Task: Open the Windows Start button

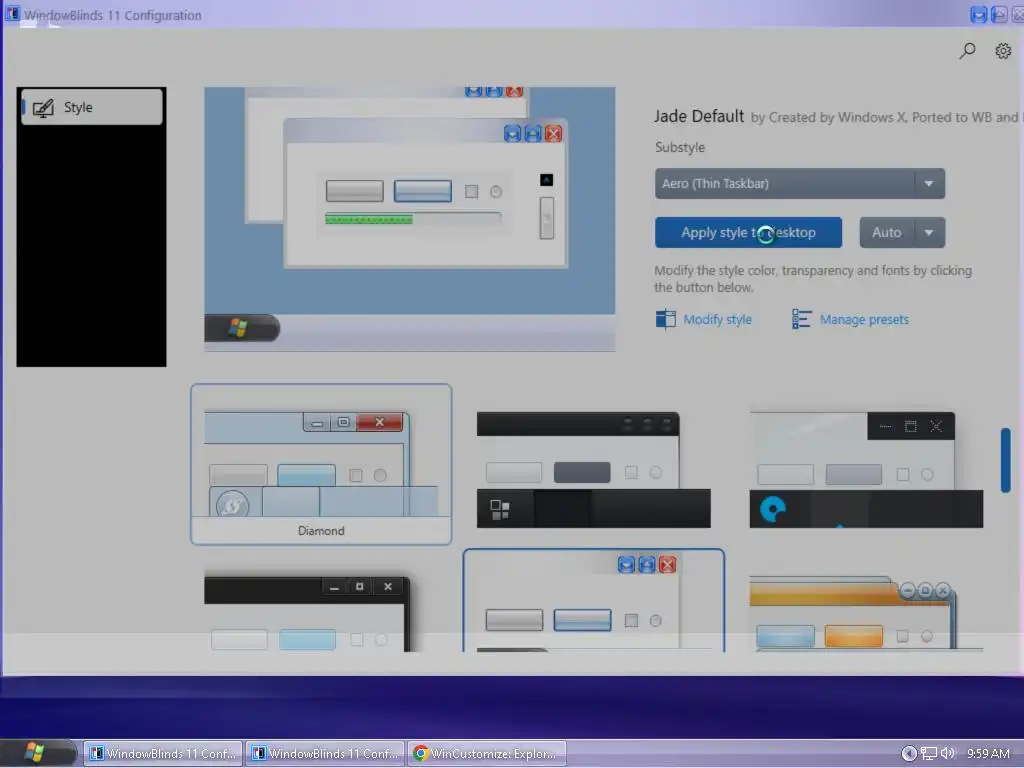Action: (37, 753)
